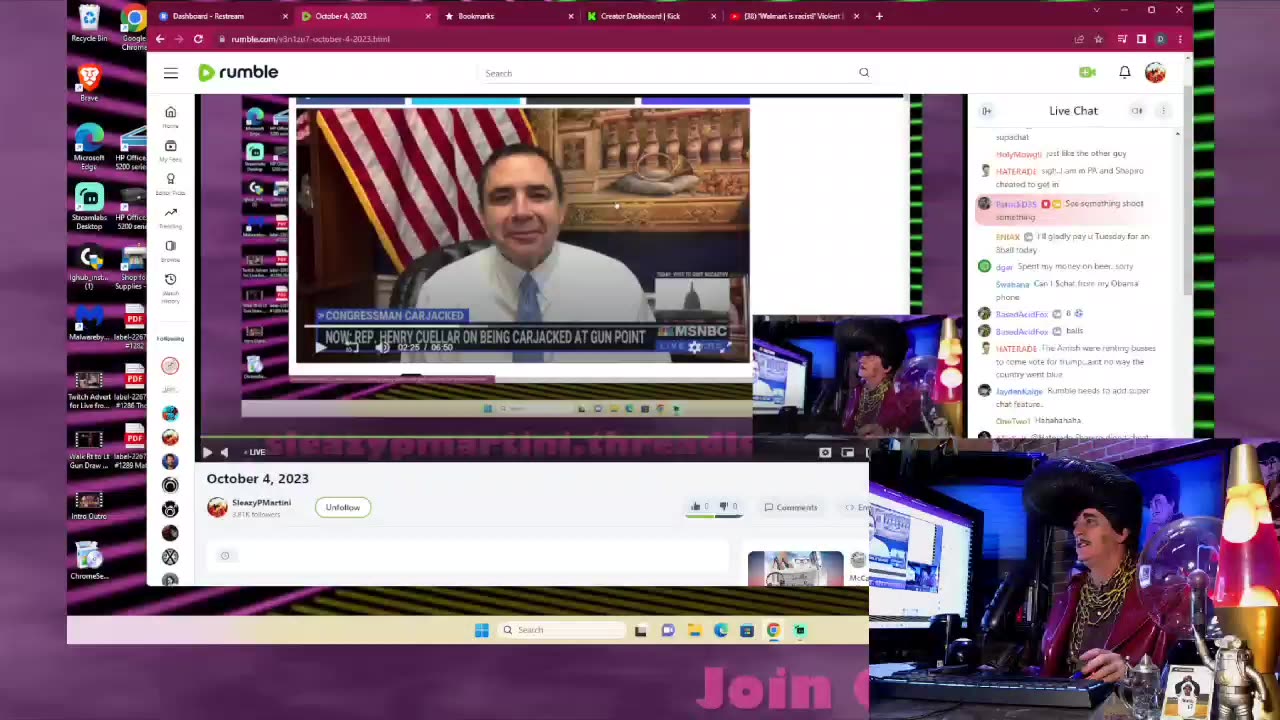The image size is (1280, 720).
Task: Click the search magnifier icon in Rumble
Action: (x=864, y=73)
